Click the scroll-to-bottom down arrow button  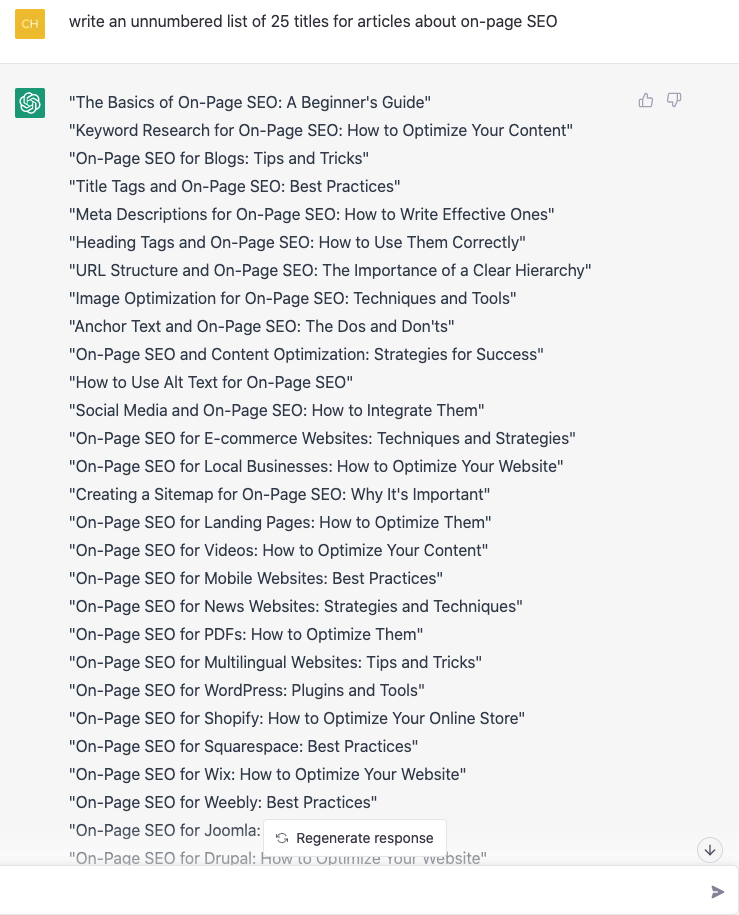pos(710,850)
